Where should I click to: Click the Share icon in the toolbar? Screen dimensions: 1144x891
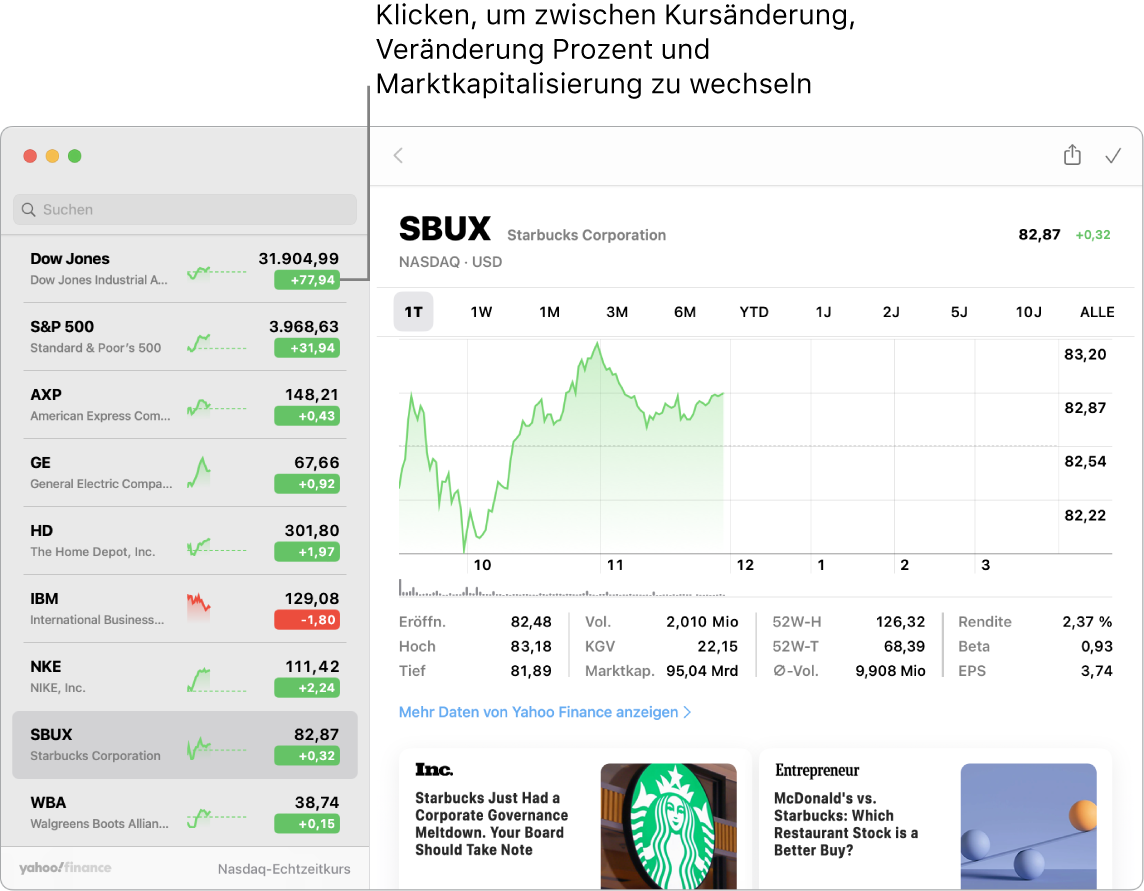pyautogui.click(x=1071, y=155)
